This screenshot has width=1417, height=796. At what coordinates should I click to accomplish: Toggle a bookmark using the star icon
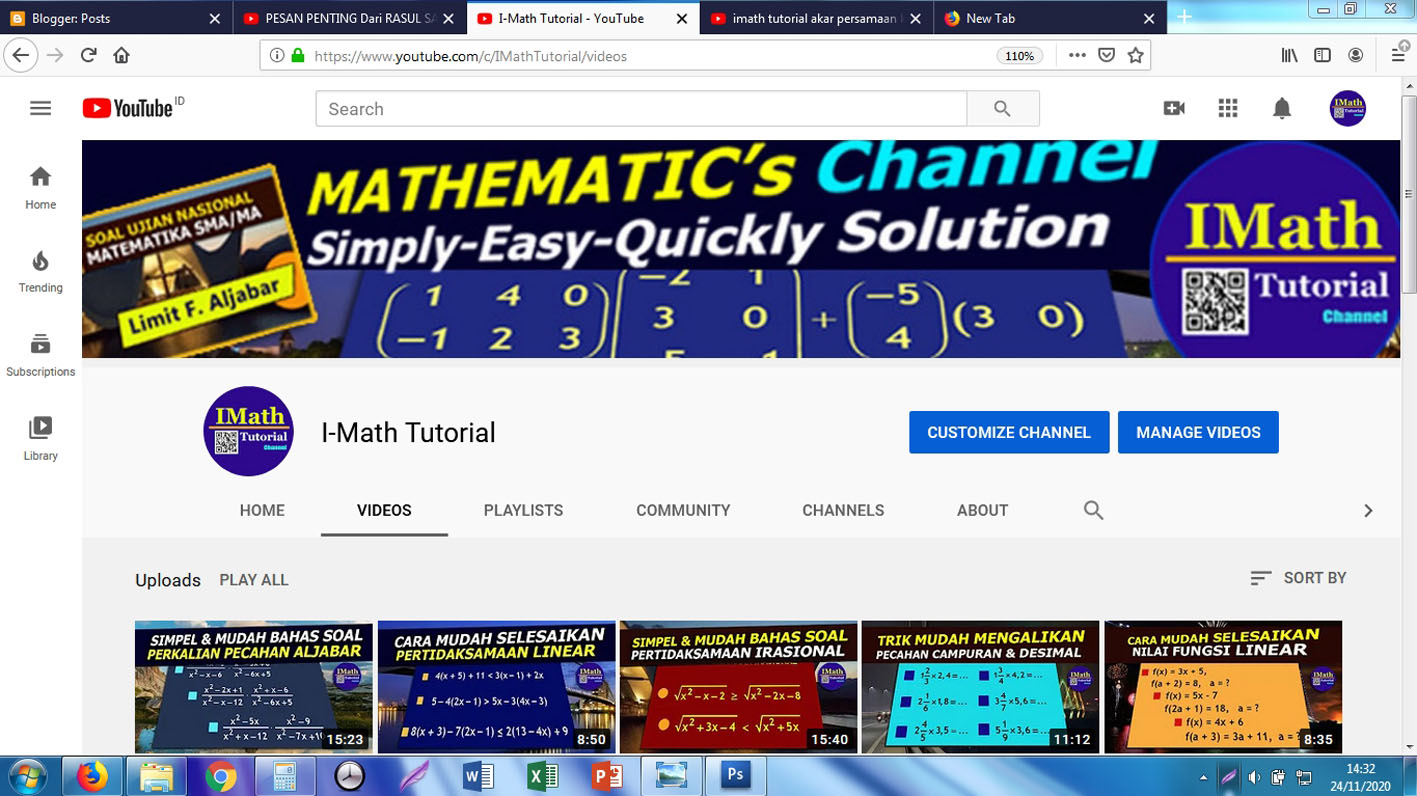point(1135,56)
